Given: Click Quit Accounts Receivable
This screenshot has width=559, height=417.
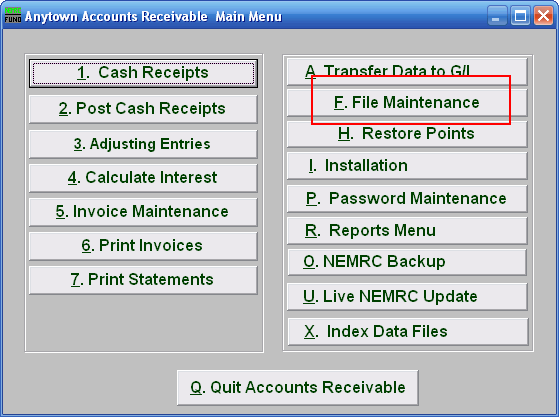Looking at the screenshot, I should tap(298, 387).
